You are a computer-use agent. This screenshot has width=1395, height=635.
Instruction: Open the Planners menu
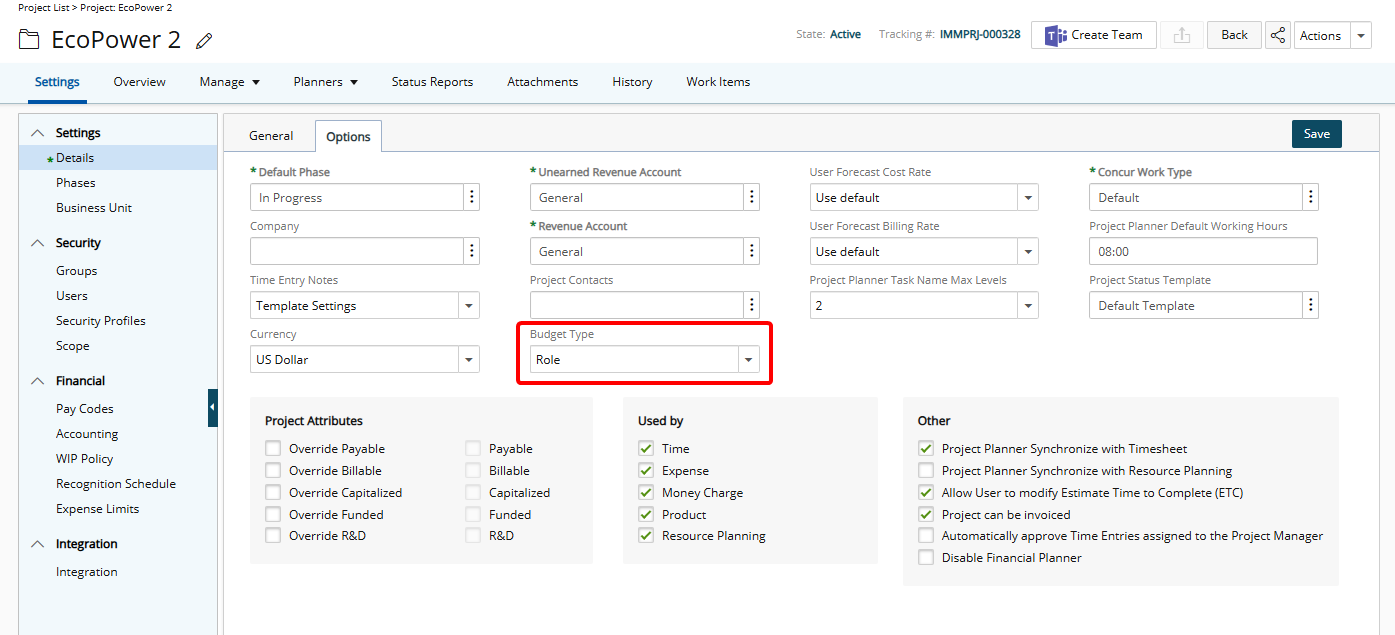click(x=325, y=82)
